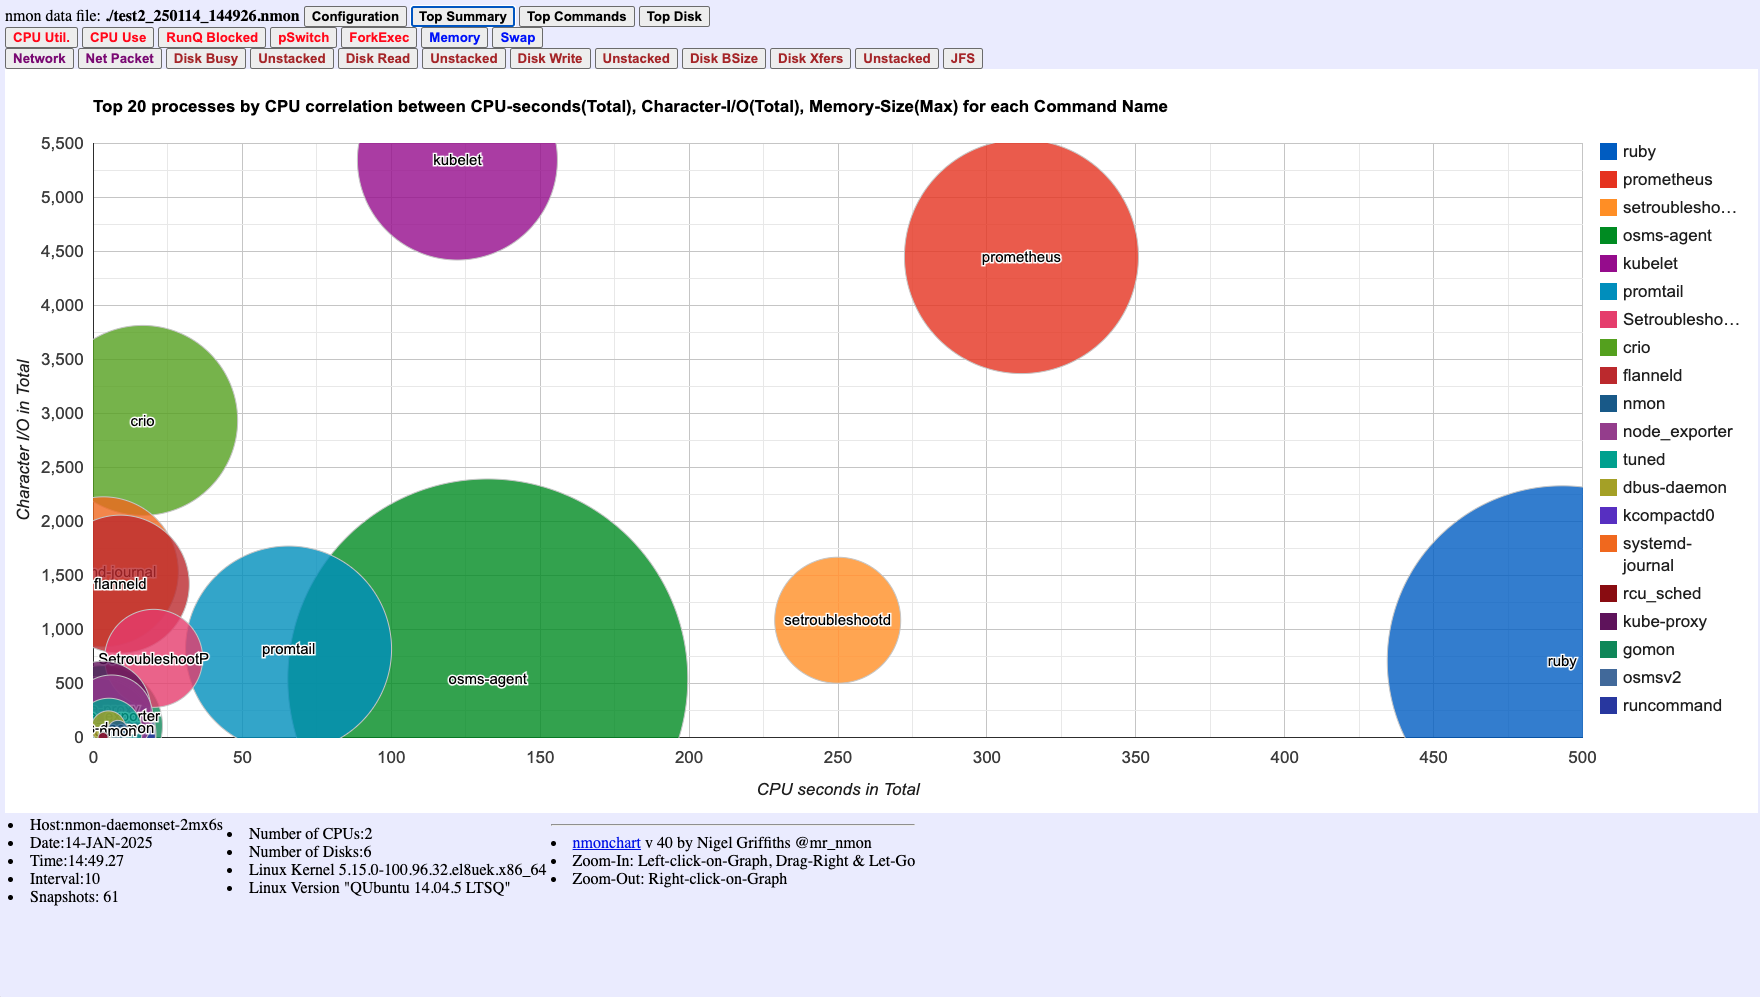Show the RunQ Blocked chart
The width and height of the screenshot is (1760, 997).
click(213, 37)
